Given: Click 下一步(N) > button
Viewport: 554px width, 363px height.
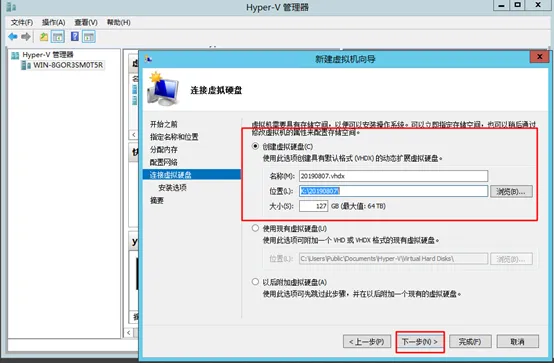Looking at the screenshot, I should tap(420, 342).
